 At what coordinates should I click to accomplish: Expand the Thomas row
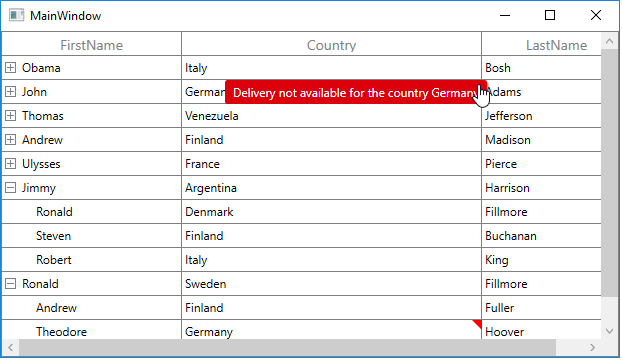tap(11, 116)
